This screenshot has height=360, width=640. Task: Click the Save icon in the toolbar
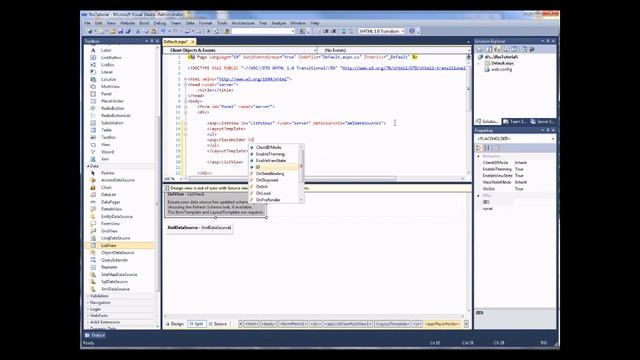[120, 31]
